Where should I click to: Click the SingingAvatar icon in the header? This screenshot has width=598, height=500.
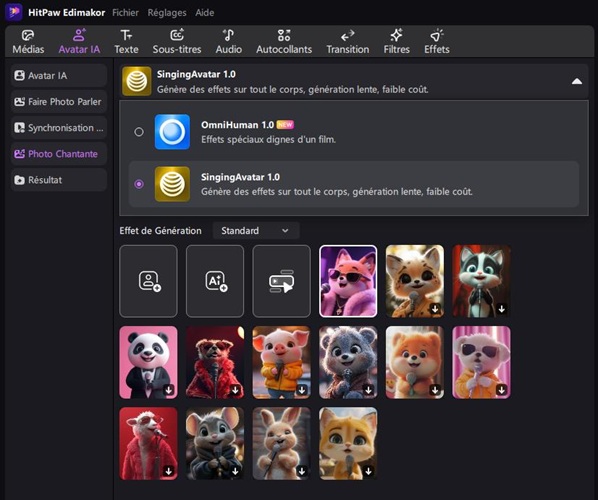(137, 81)
